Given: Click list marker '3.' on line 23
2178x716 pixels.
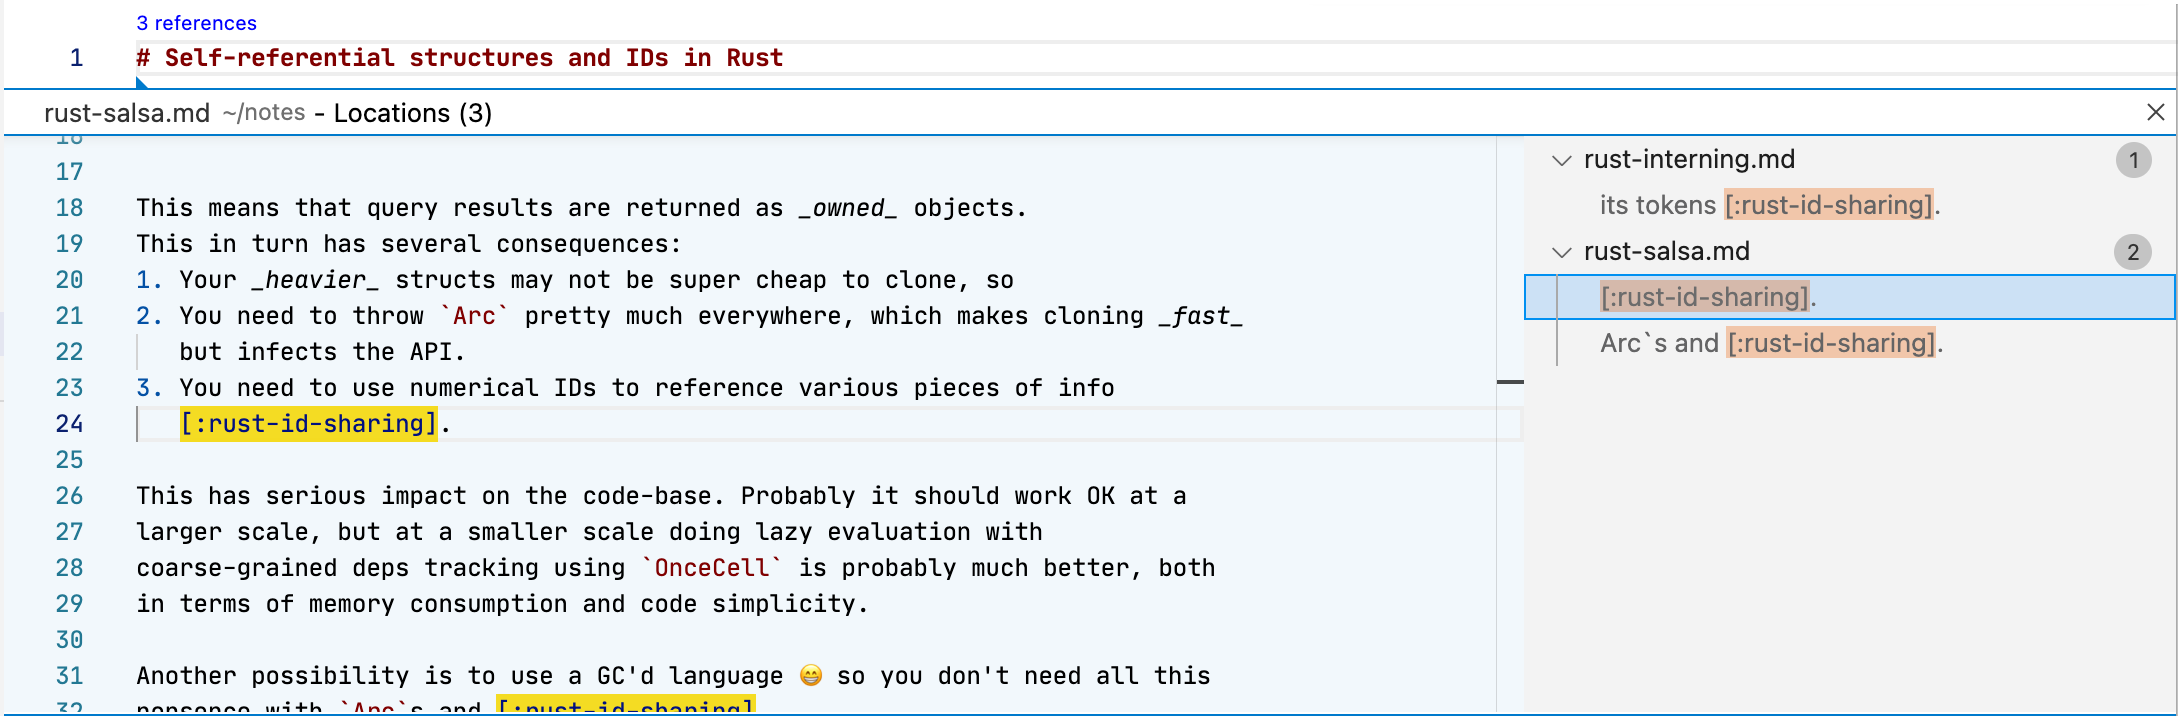Looking at the screenshot, I should (149, 388).
